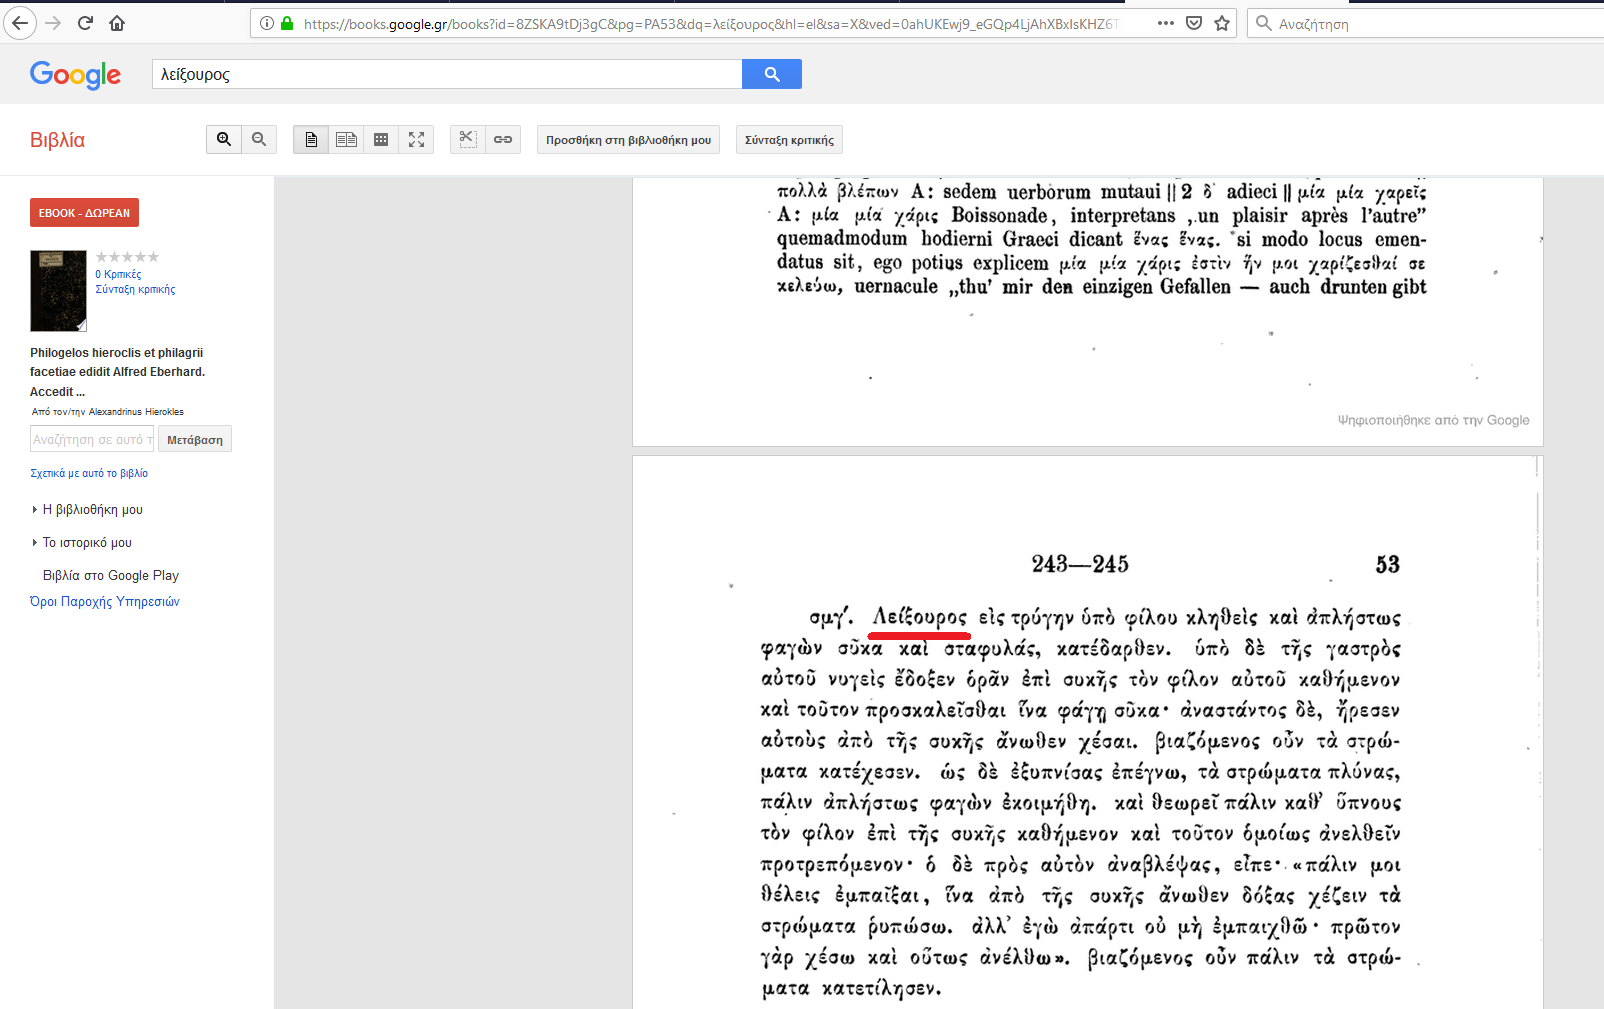Viewport: 1604px width, 1009px height.
Task: Open the Βιβλία books home link
Action: point(57,140)
